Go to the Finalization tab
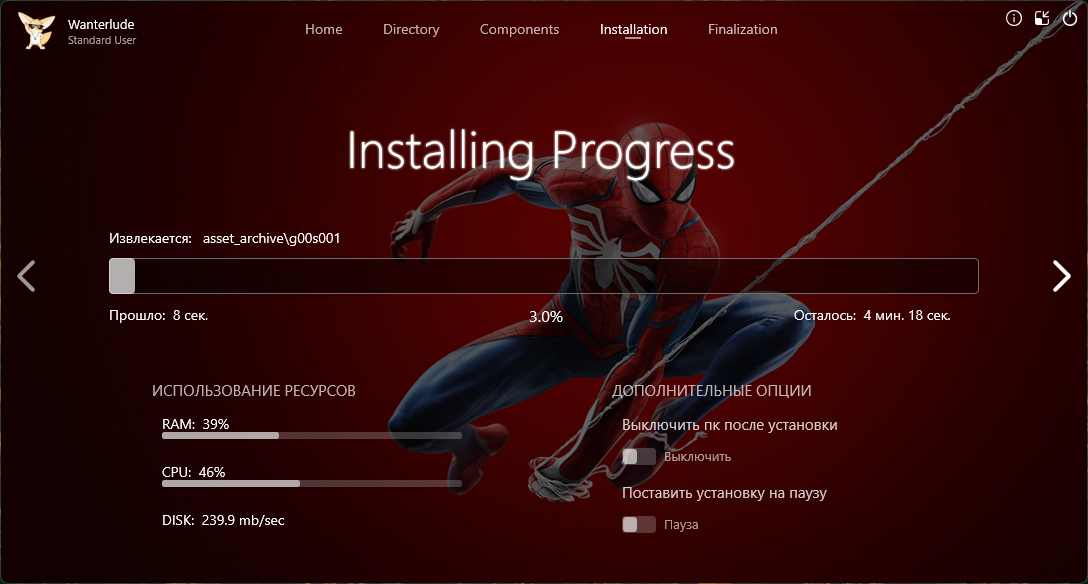This screenshot has height=584, width=1088. (742, 29)
